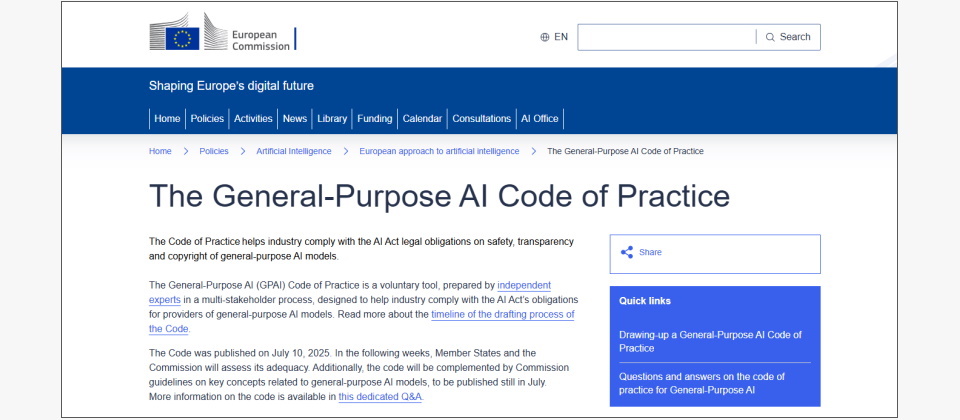The height and width of the screenshot is (420, 960).
Task: Click chevron before The General-Purpose AI Code breadcrumb
Action: pos(533,151)
